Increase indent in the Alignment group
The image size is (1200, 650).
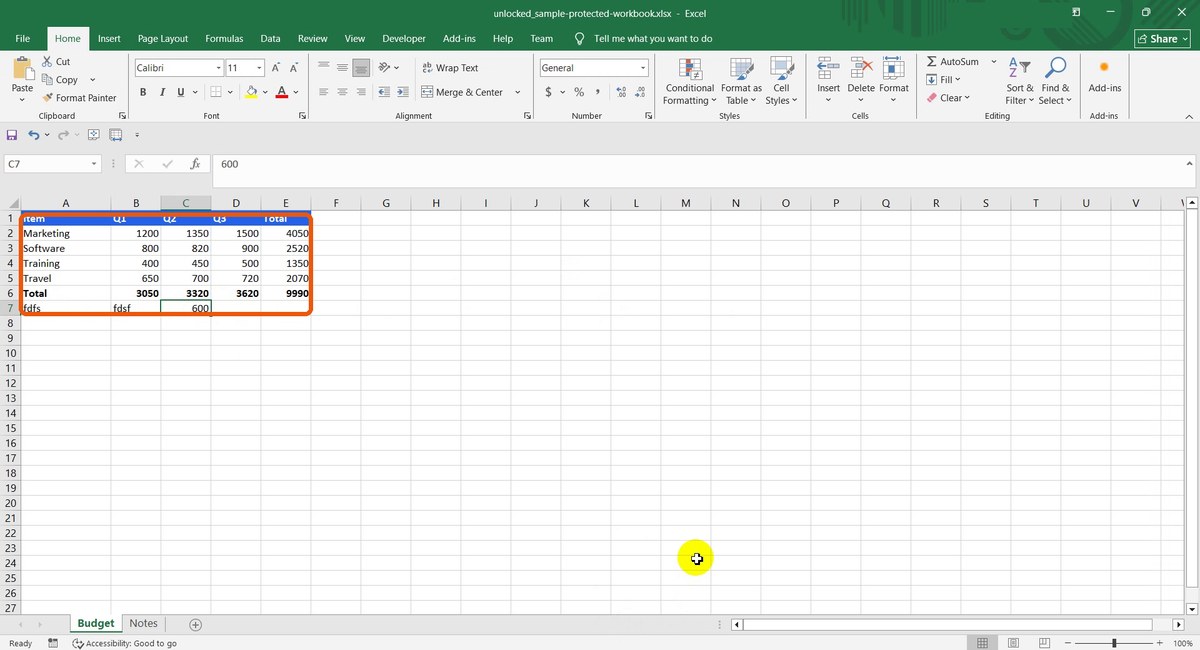[402, 92]
